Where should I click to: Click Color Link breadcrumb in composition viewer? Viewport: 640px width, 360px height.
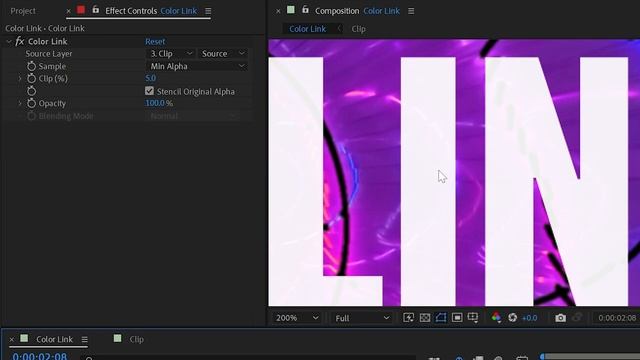307,29
